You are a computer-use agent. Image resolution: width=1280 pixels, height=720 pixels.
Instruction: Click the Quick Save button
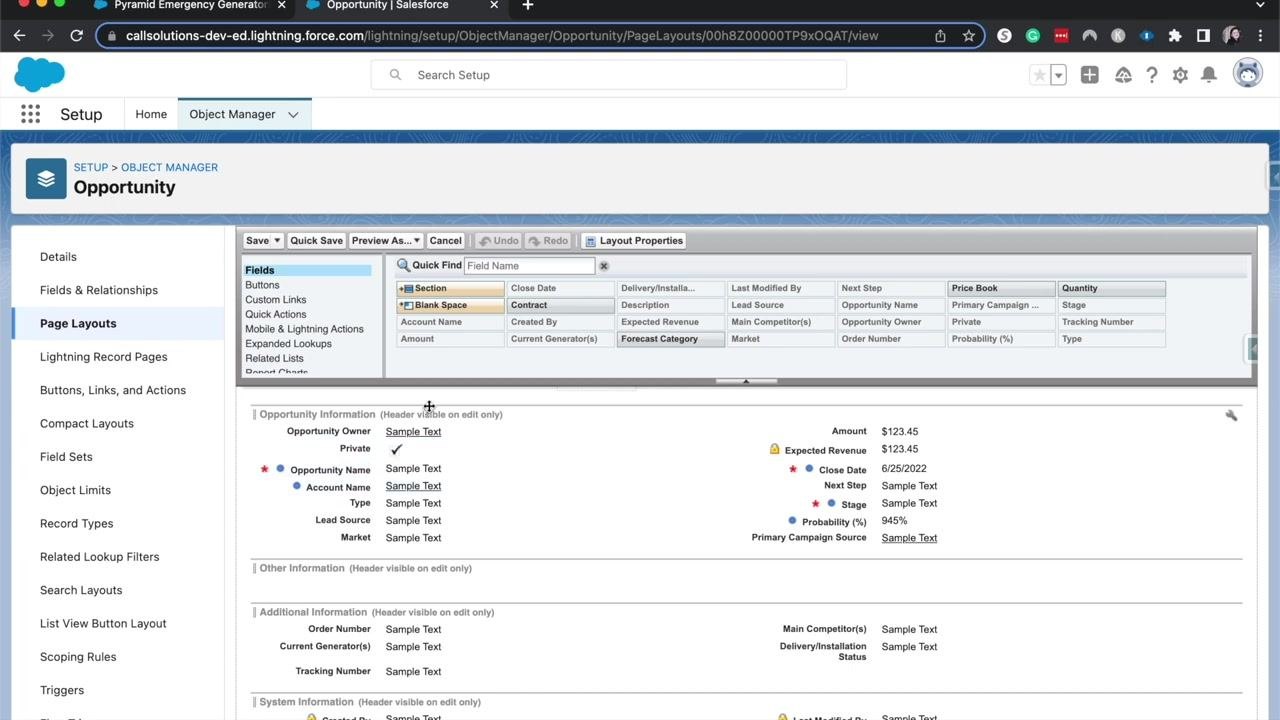point(316,241)
